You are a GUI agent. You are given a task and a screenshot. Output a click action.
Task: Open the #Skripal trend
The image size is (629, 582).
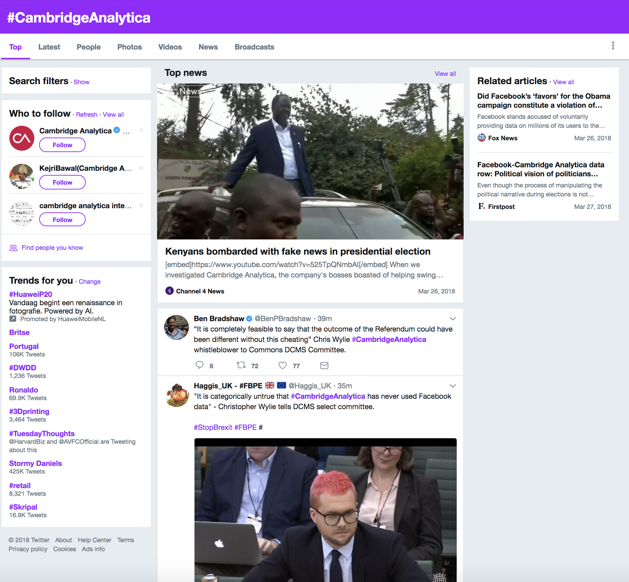[23, 507]
